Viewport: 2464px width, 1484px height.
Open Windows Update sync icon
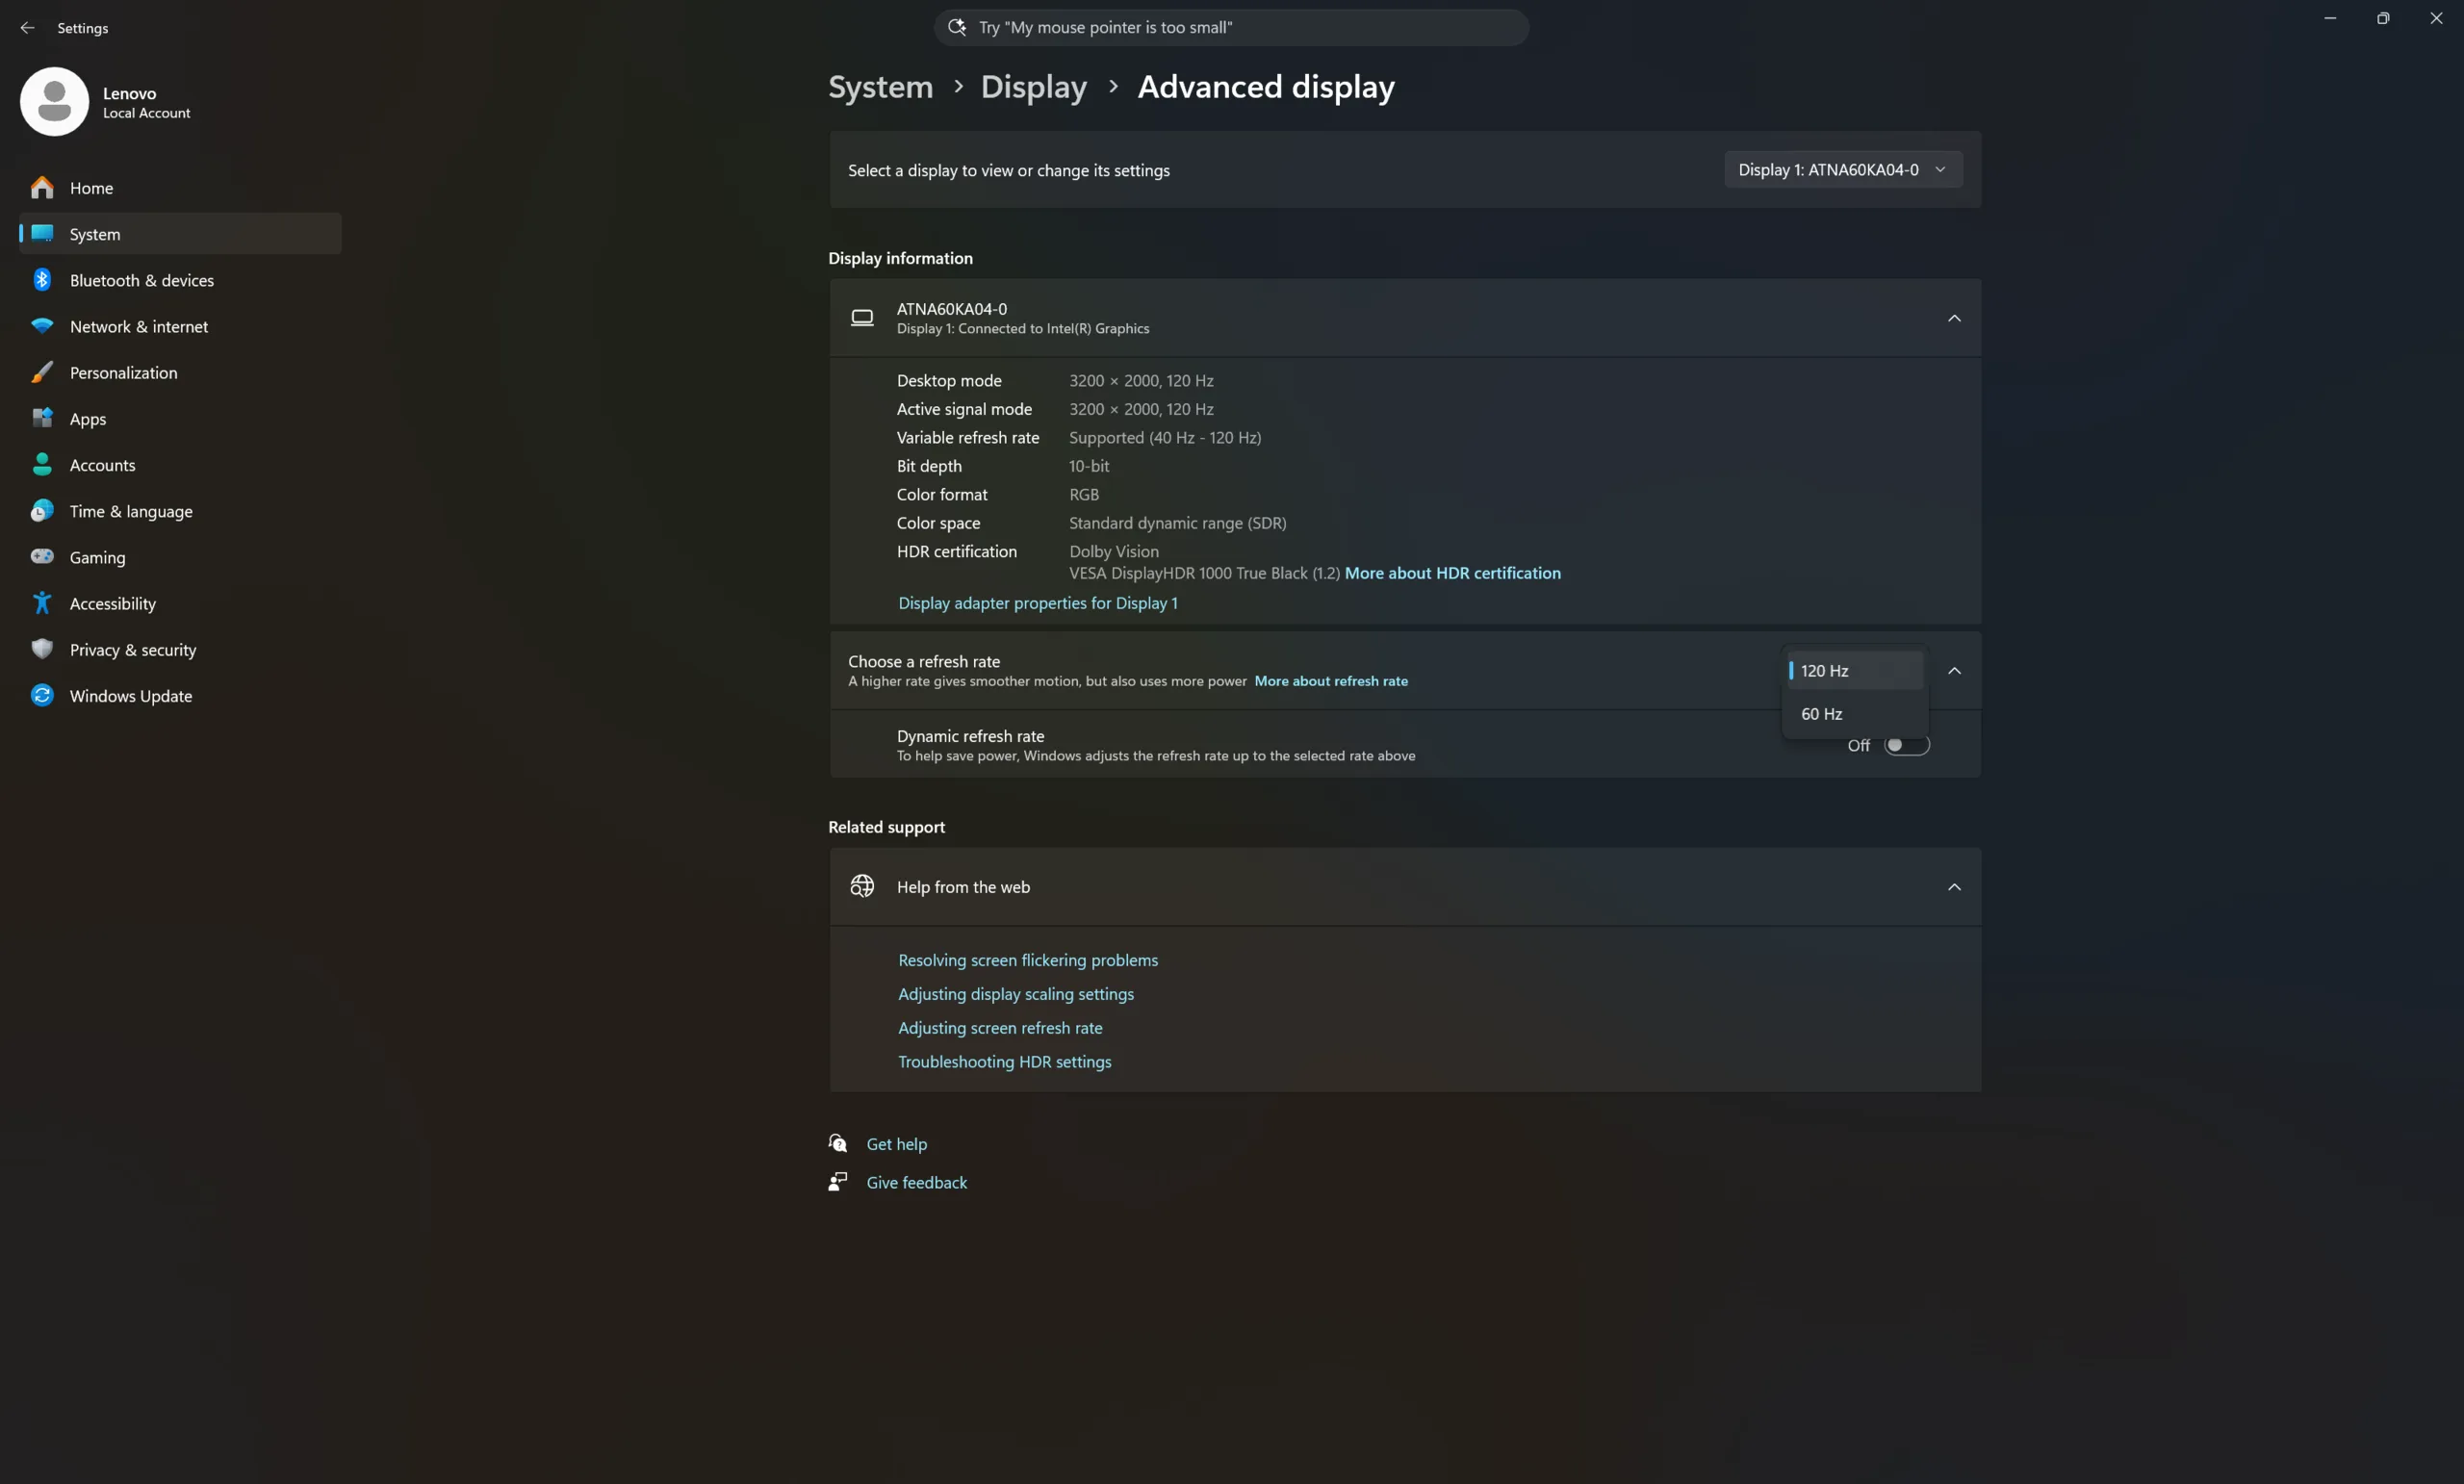[42, 695]
